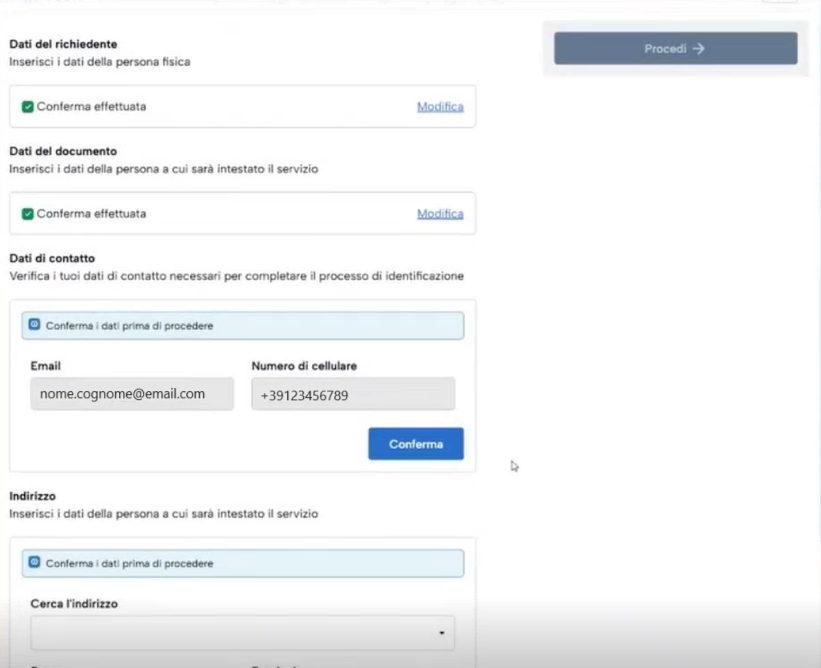This screenshot has width=821, height=668.
Task: Click the dropdown arrow in the address search
Action: pos(442,634)
